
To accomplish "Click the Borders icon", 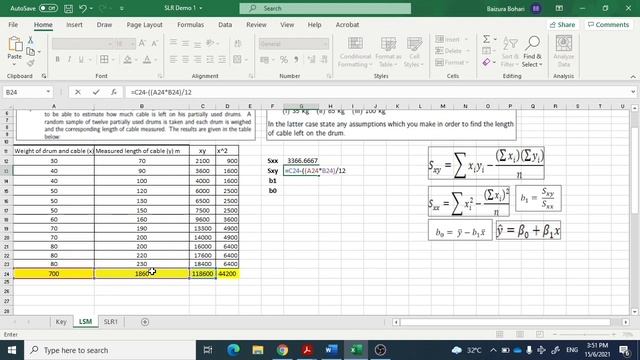I will [104, 60].
